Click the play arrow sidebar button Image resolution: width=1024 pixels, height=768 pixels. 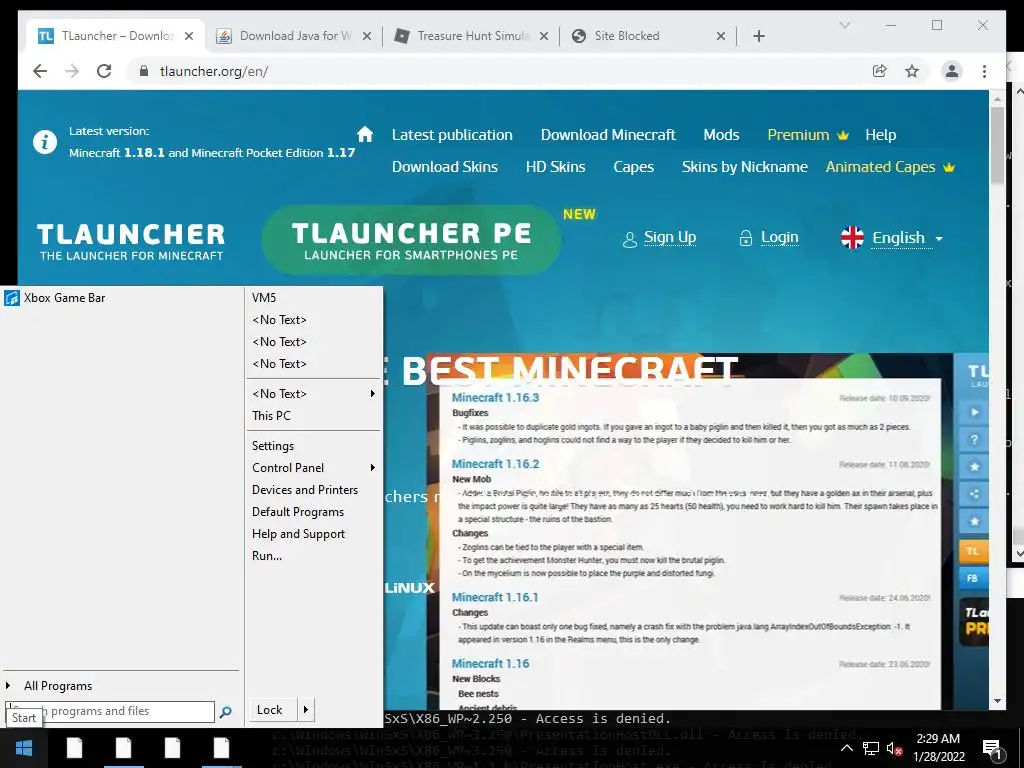[974, 412]
